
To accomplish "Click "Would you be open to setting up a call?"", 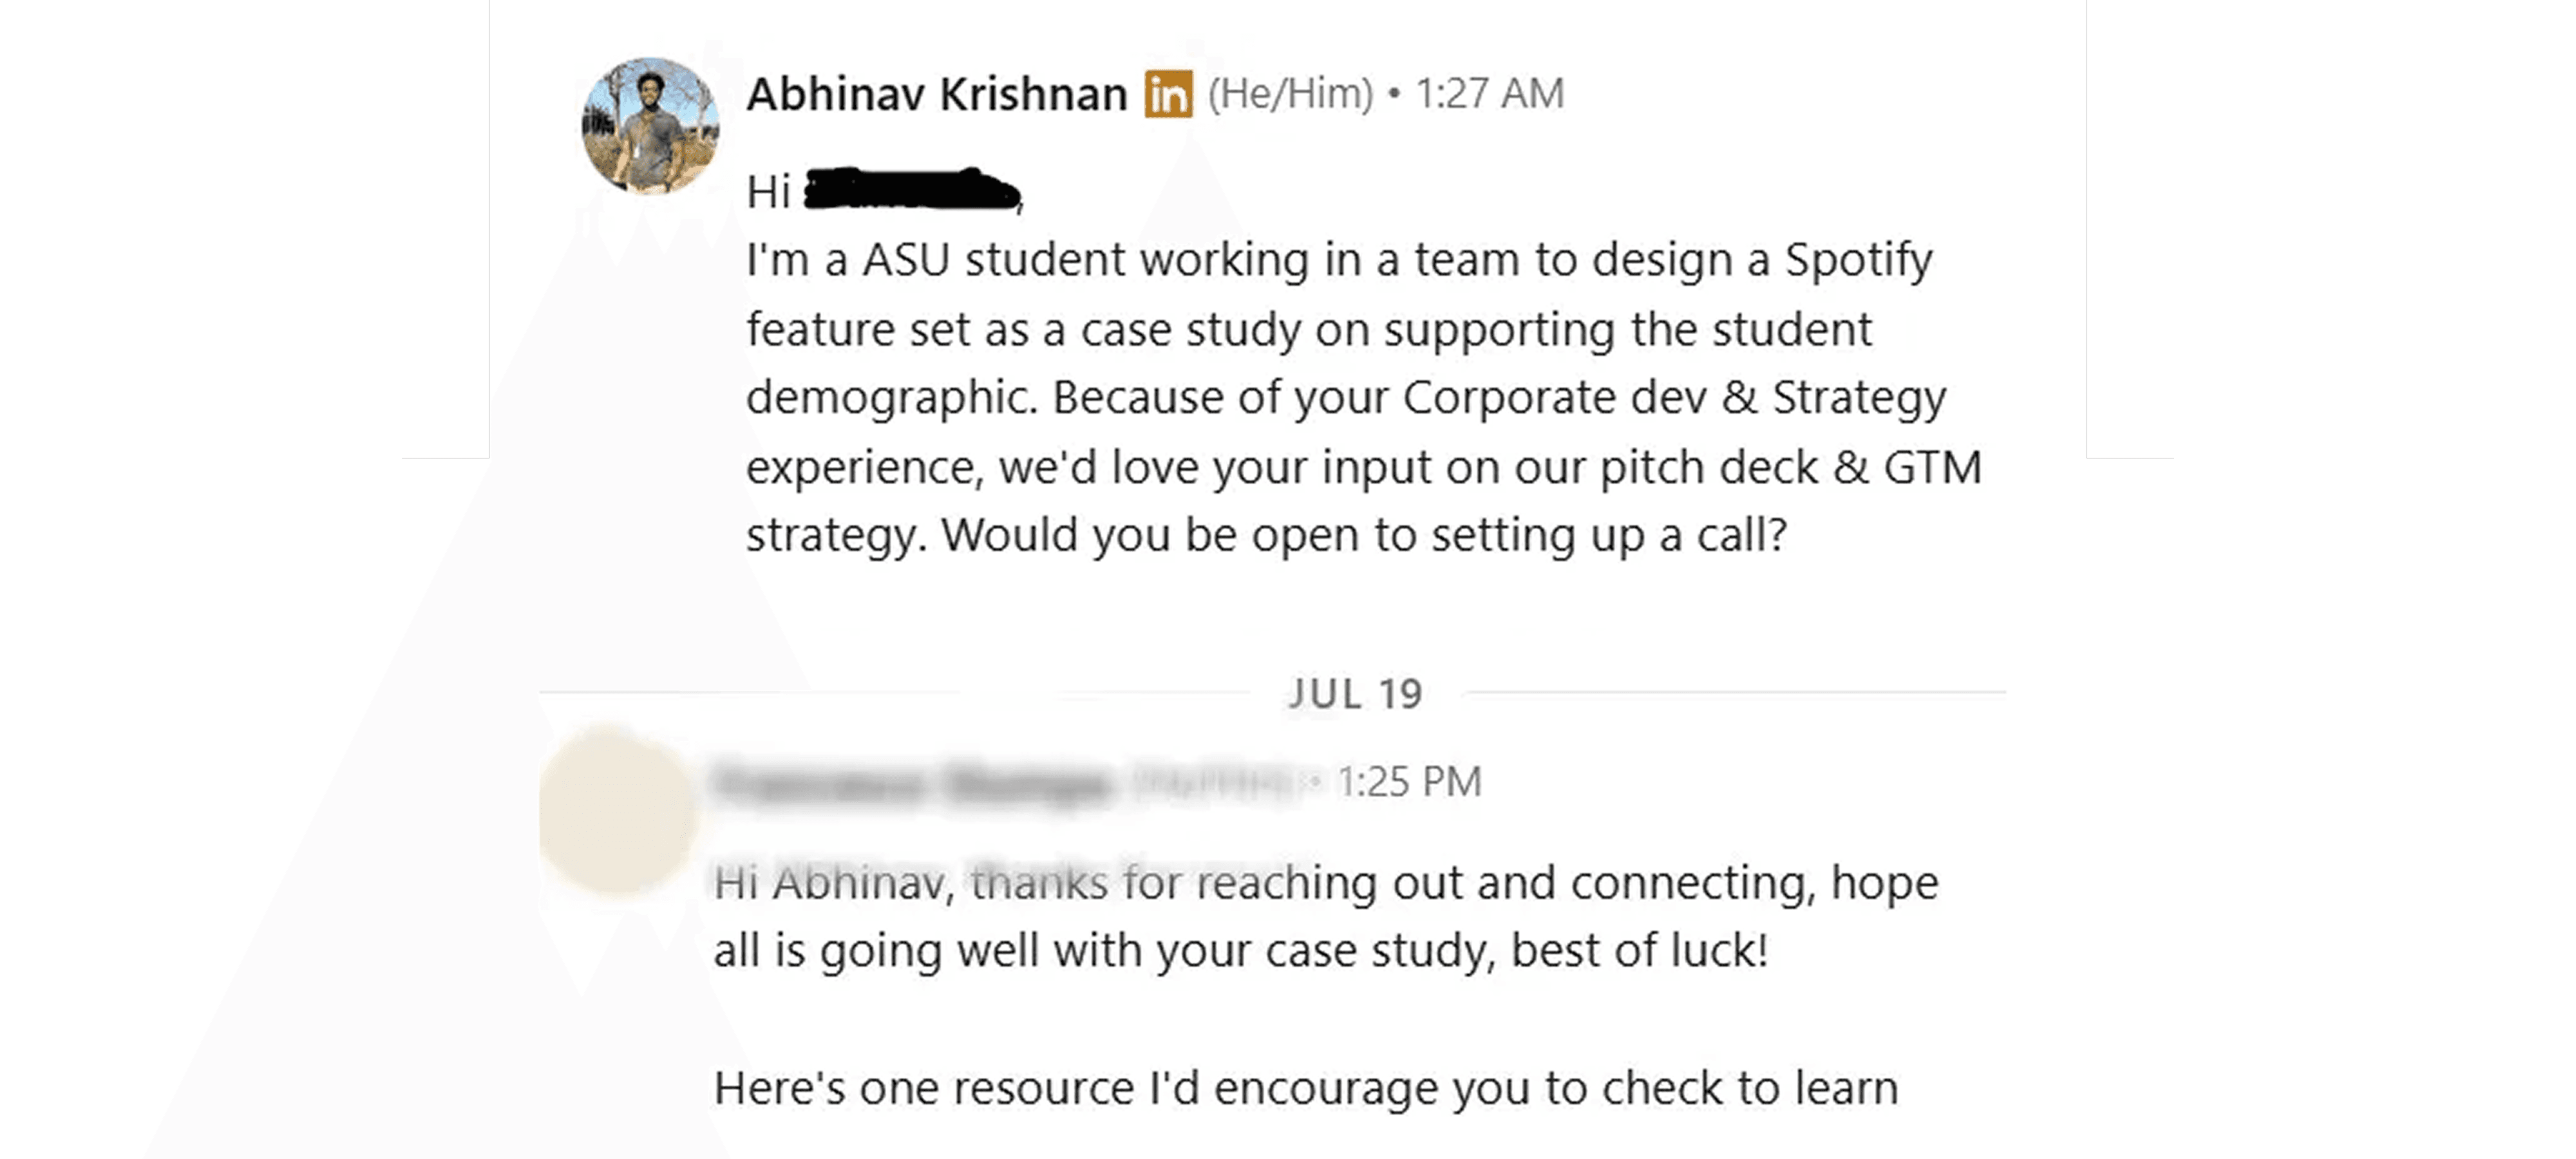I will [x=1364, y=536].
